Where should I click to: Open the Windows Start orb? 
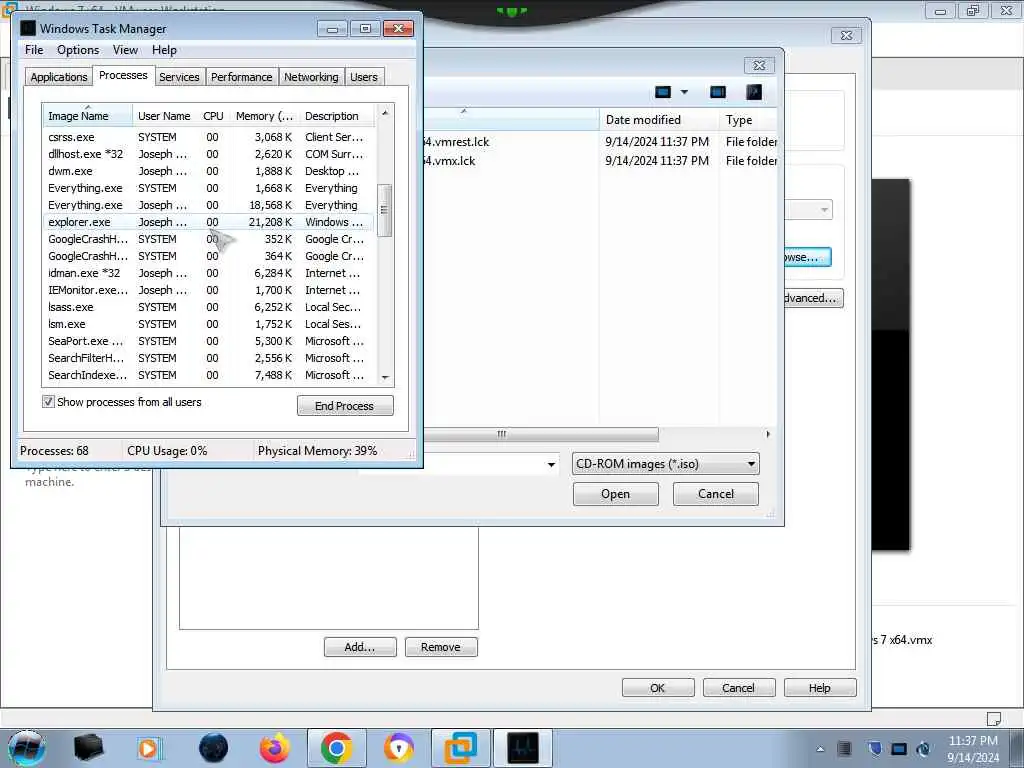(x=26, y=748)
